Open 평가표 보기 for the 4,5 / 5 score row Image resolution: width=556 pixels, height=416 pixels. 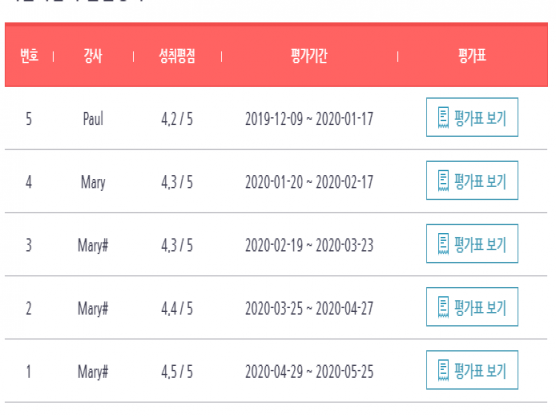point(472,370)
